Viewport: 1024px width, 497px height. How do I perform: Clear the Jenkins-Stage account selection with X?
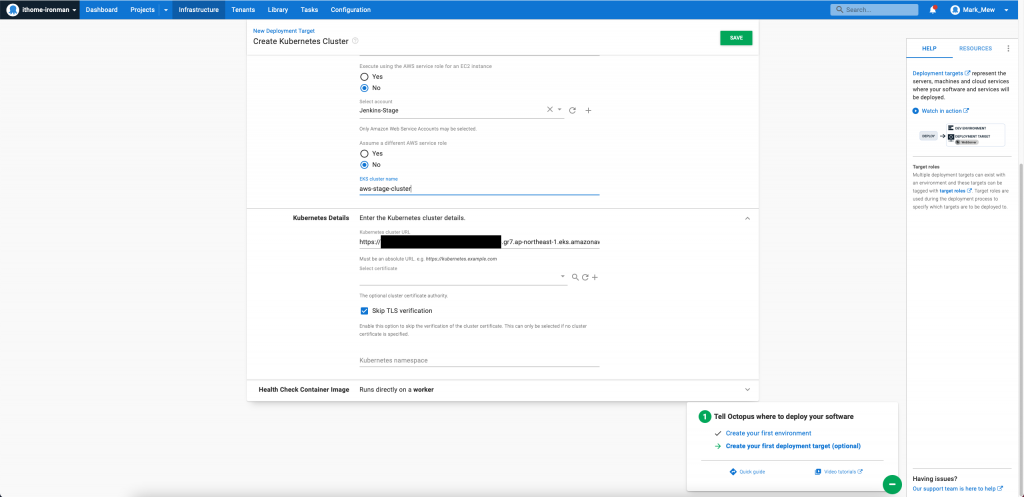click(x=550, y=110)
